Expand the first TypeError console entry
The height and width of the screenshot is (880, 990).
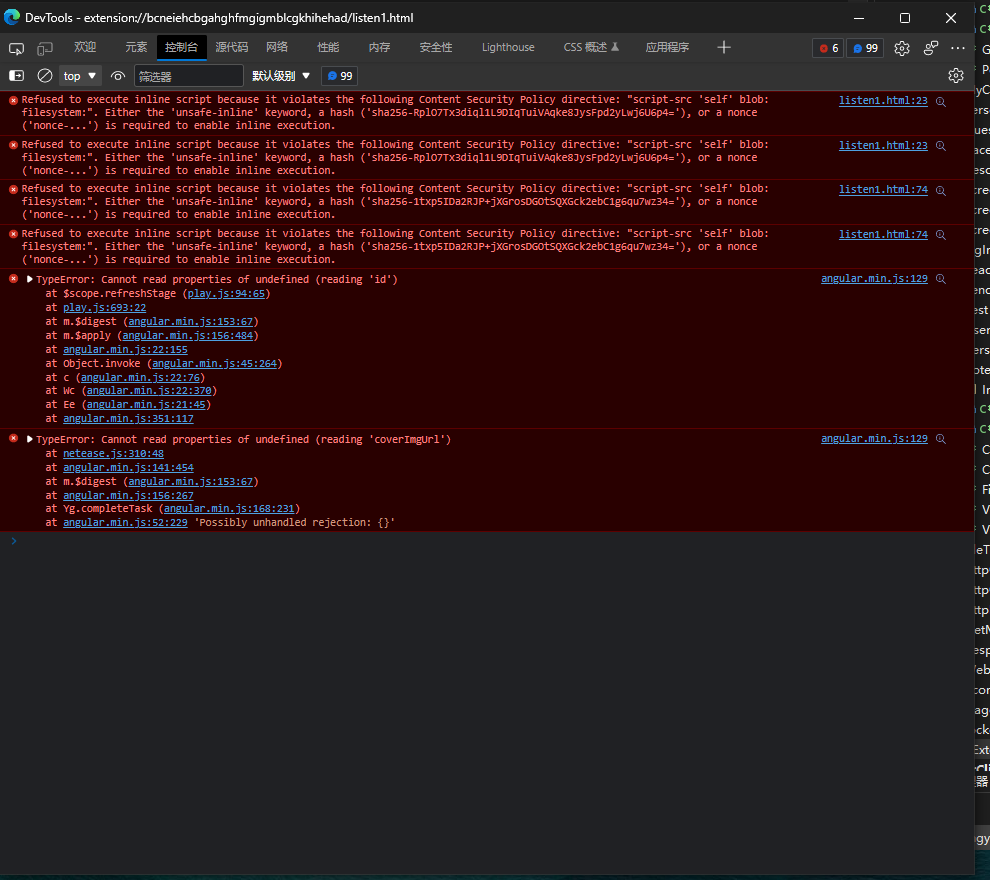click(28, 278)
